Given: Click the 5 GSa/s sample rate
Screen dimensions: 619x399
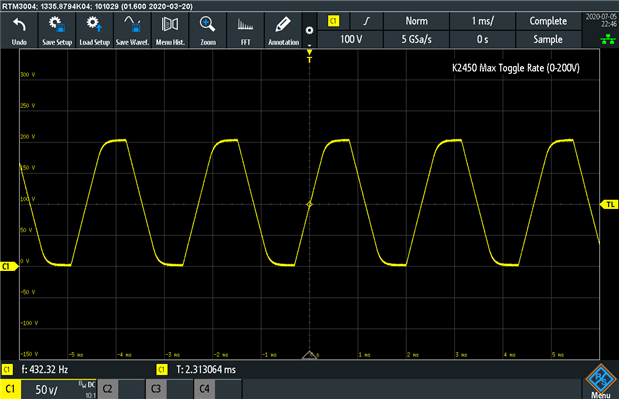Looking at the screenshot, I should tap(416, 39).
